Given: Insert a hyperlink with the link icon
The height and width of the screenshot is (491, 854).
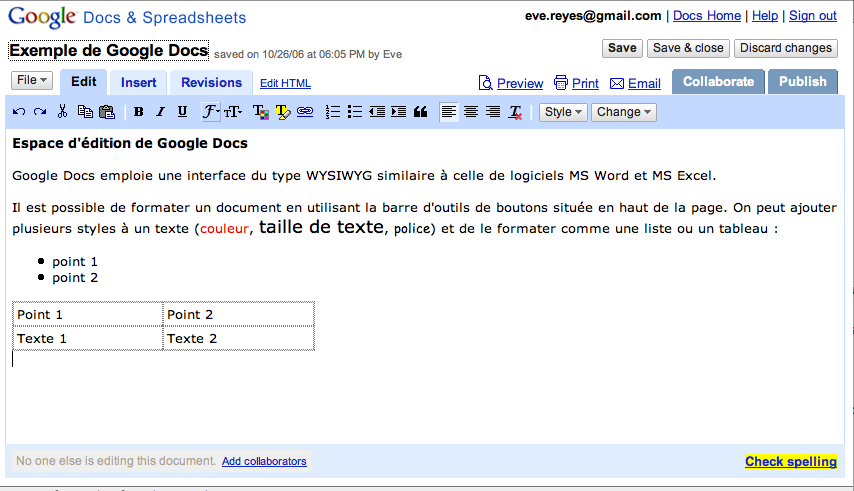Looking at the screenshot, I should [x=305, y=112].
